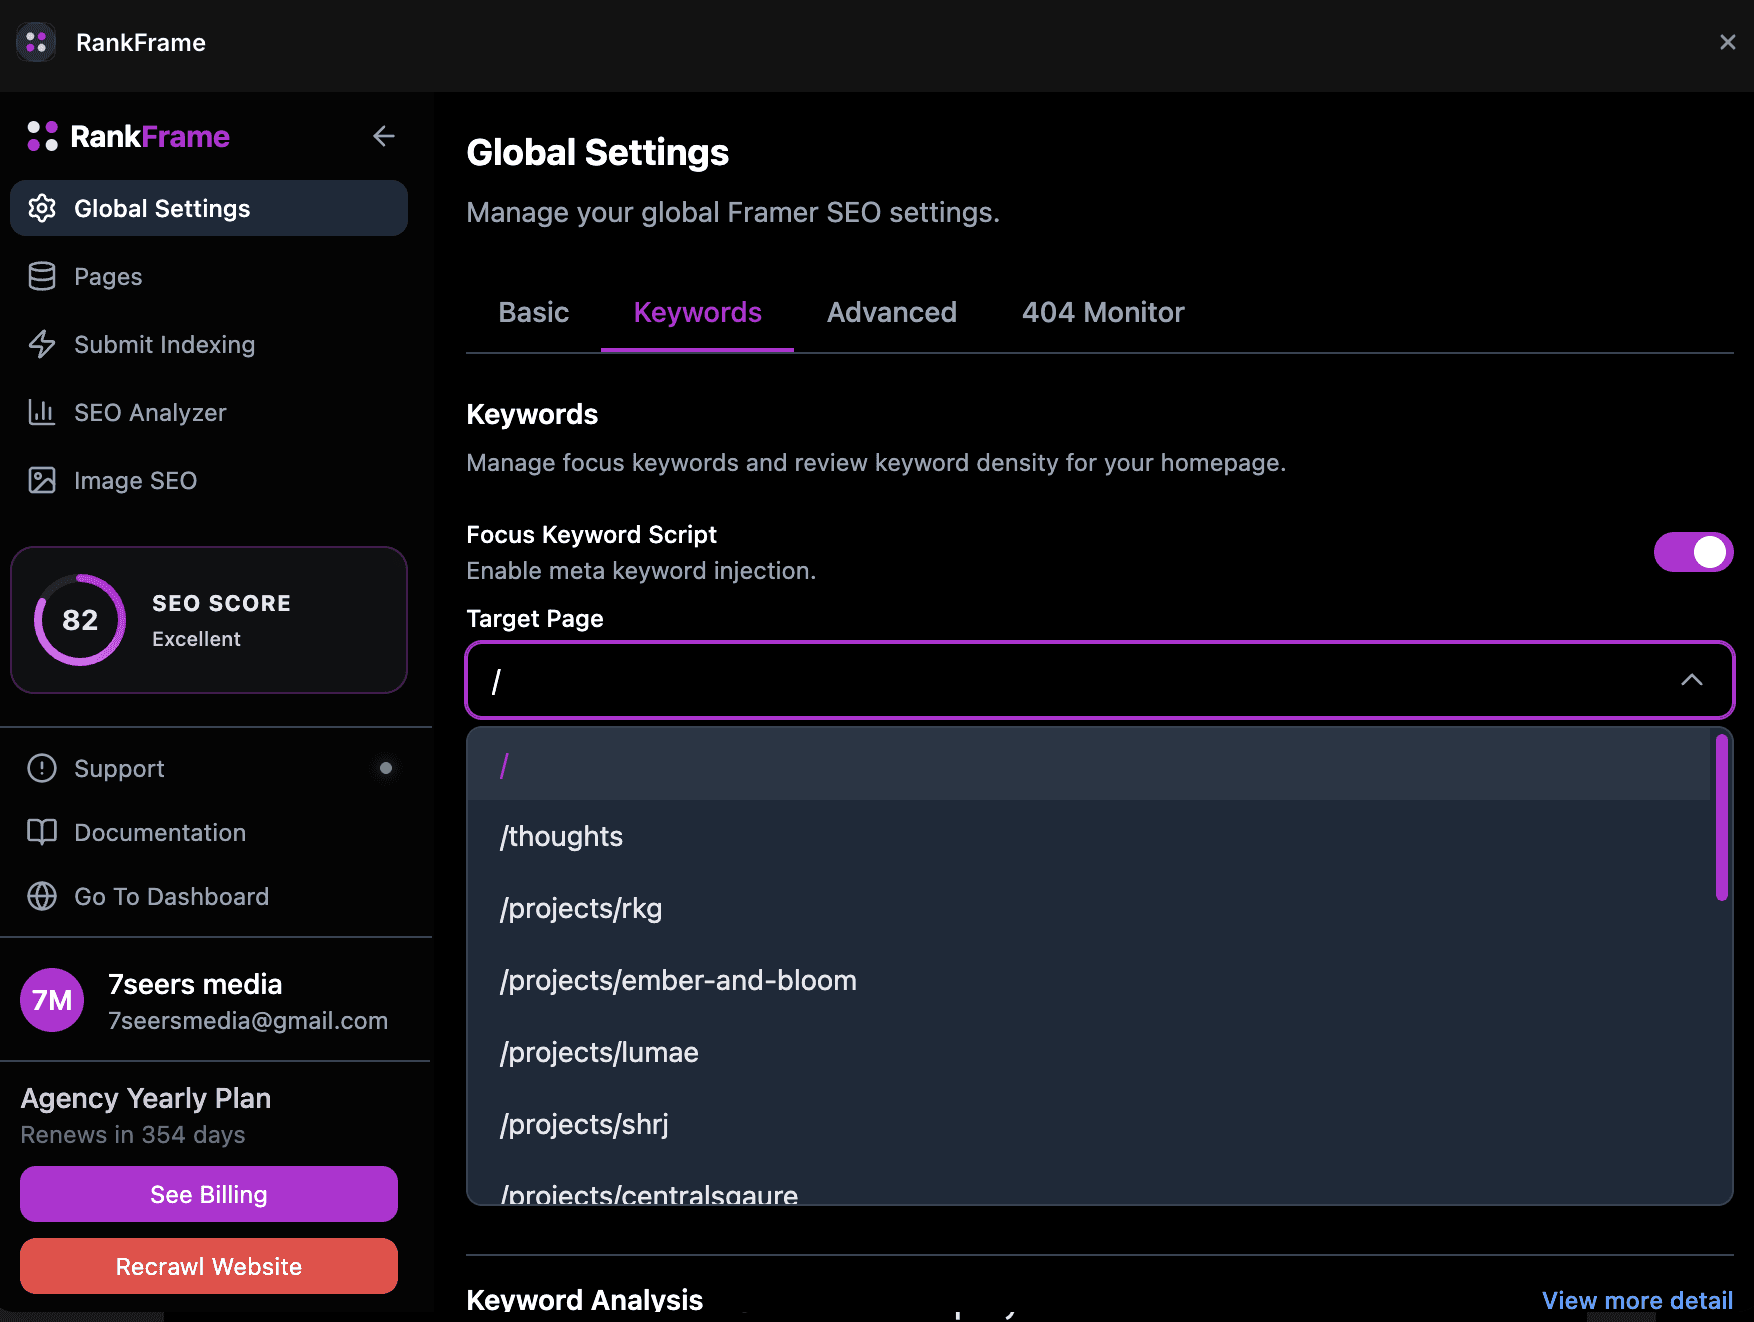Click the Support alert icon
Screen dimensions: 1754x1322
pyautogui.click(x=42, y=768)
